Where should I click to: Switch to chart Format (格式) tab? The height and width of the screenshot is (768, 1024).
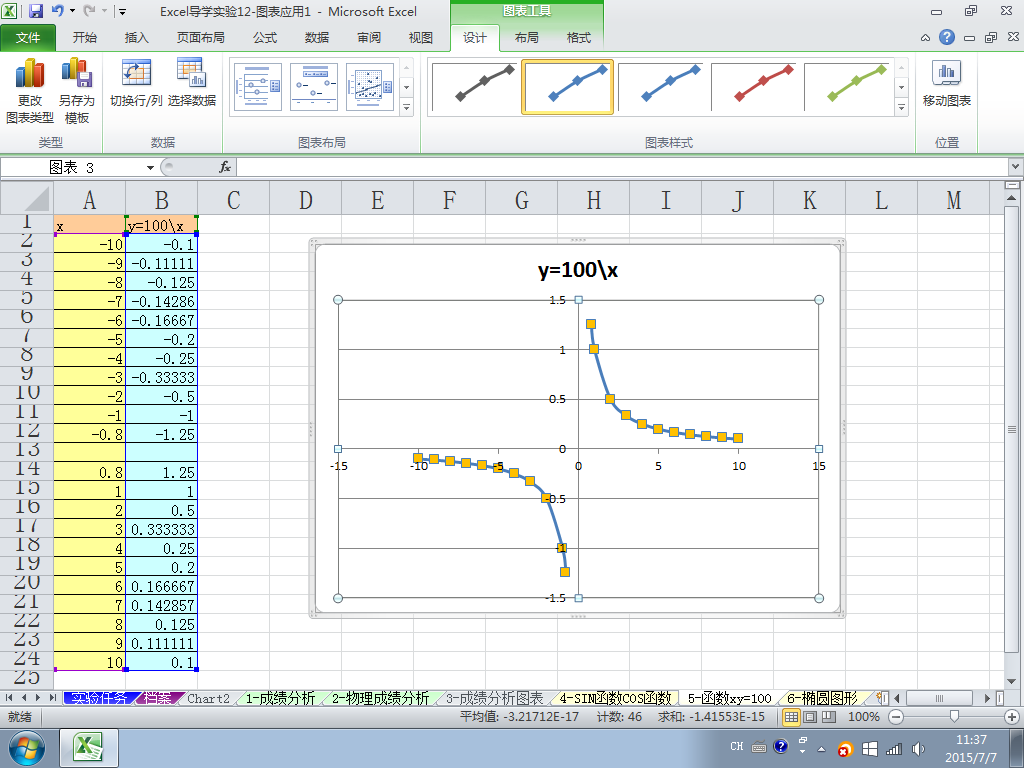[x=579, y=37]
